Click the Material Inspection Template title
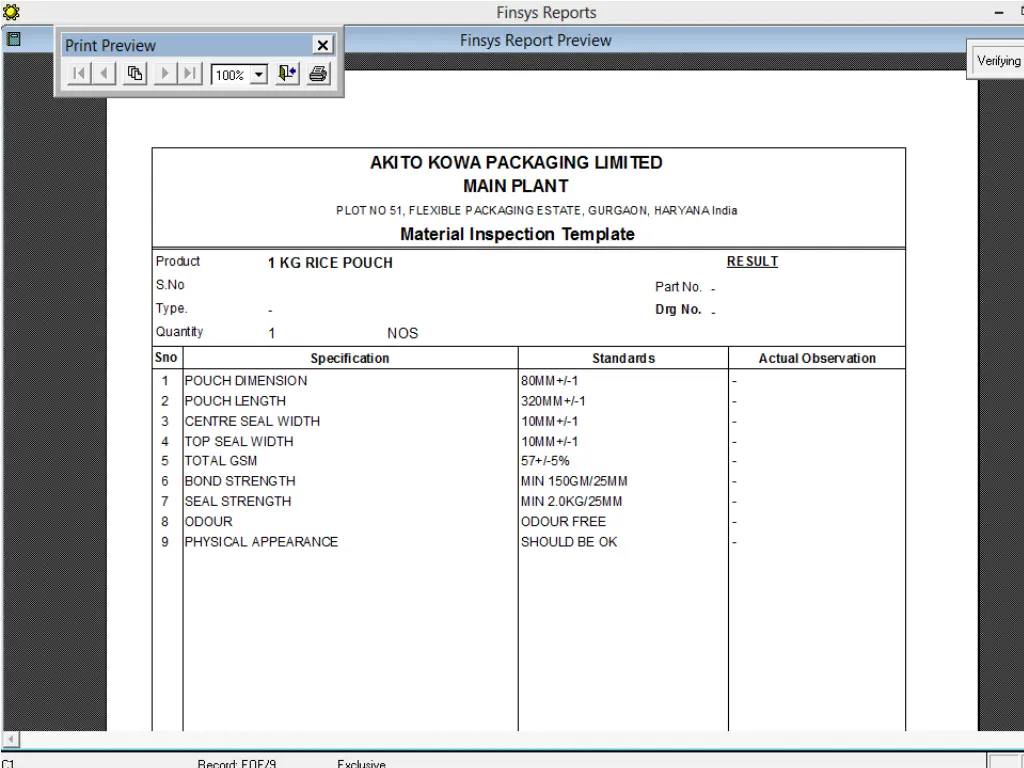 pos(517,234)
